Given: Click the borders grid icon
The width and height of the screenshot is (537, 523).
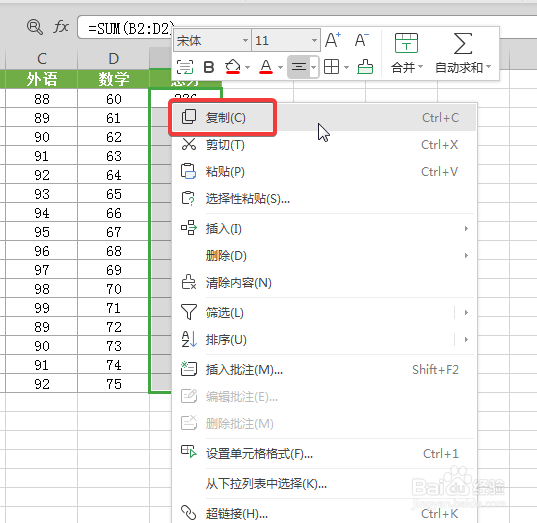Looking at the screenshot, I should [332, 66].
